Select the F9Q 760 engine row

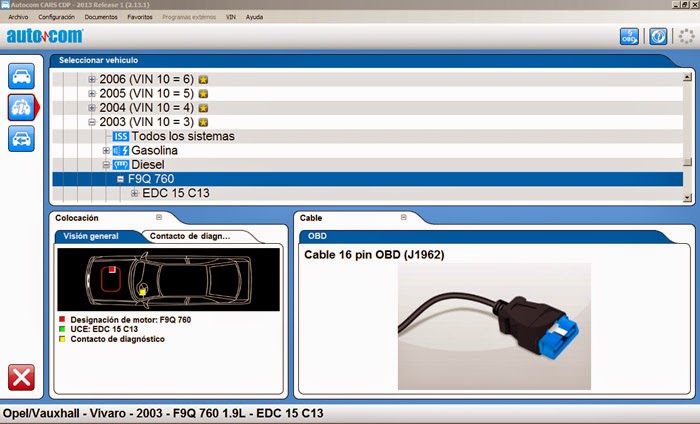[368, 179]
